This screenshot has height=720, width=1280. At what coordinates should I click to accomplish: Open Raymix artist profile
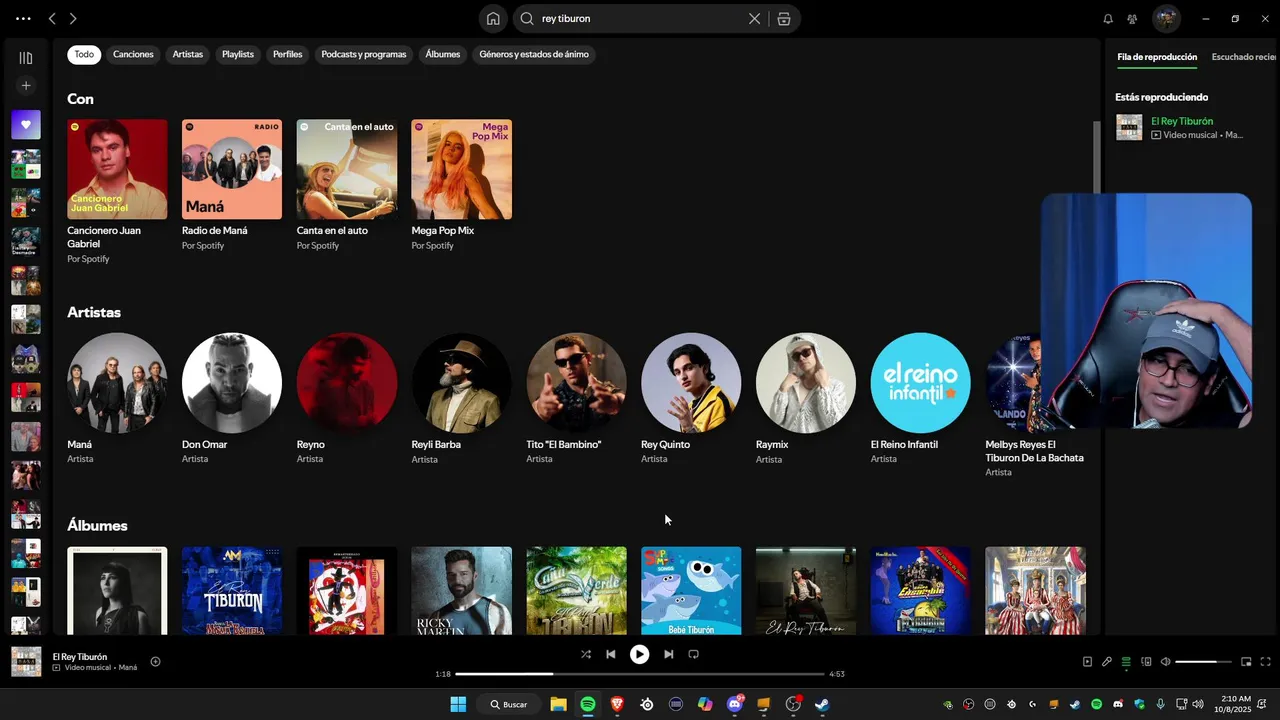click(806, 383)
